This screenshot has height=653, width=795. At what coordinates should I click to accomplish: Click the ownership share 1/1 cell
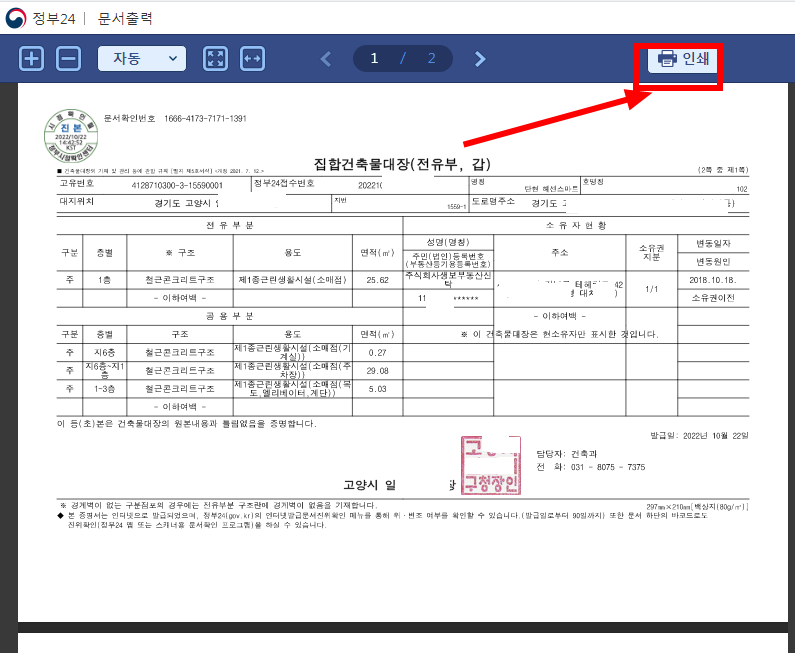[x=652, y=289]
